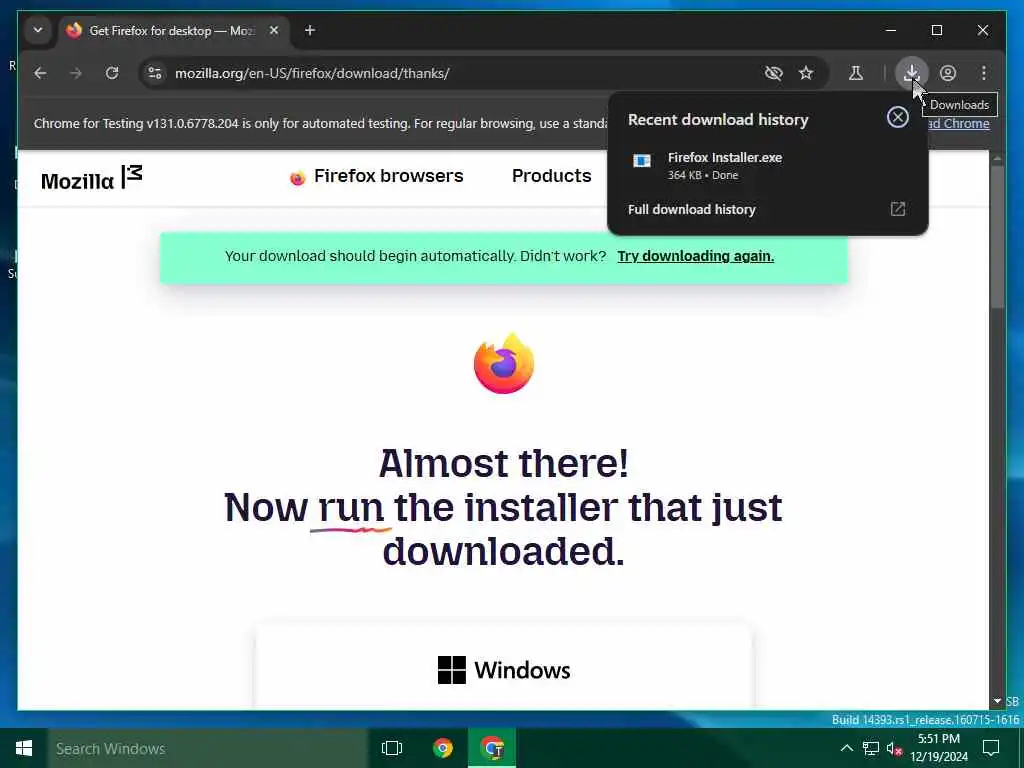Screen dimensions: 1024x768
Task: Open the profile avatar icon
Action: [948, 73]
